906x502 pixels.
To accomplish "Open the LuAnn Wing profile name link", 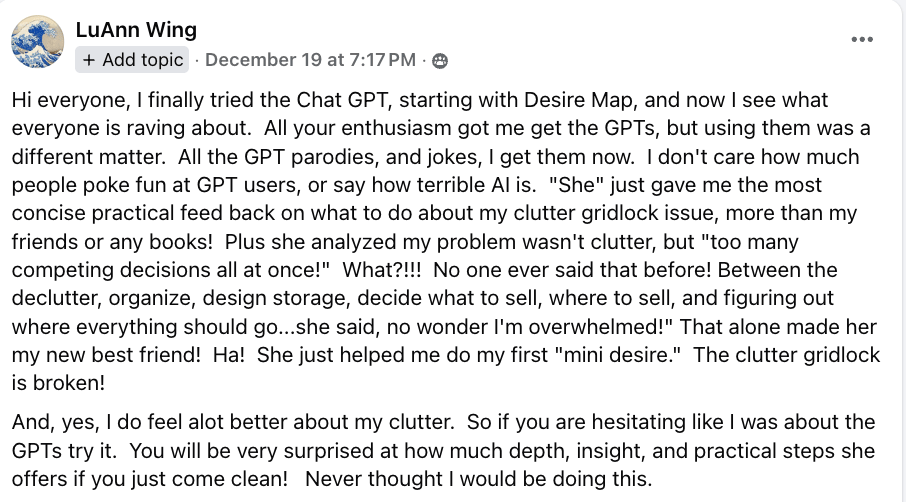I will pos(136,30).
